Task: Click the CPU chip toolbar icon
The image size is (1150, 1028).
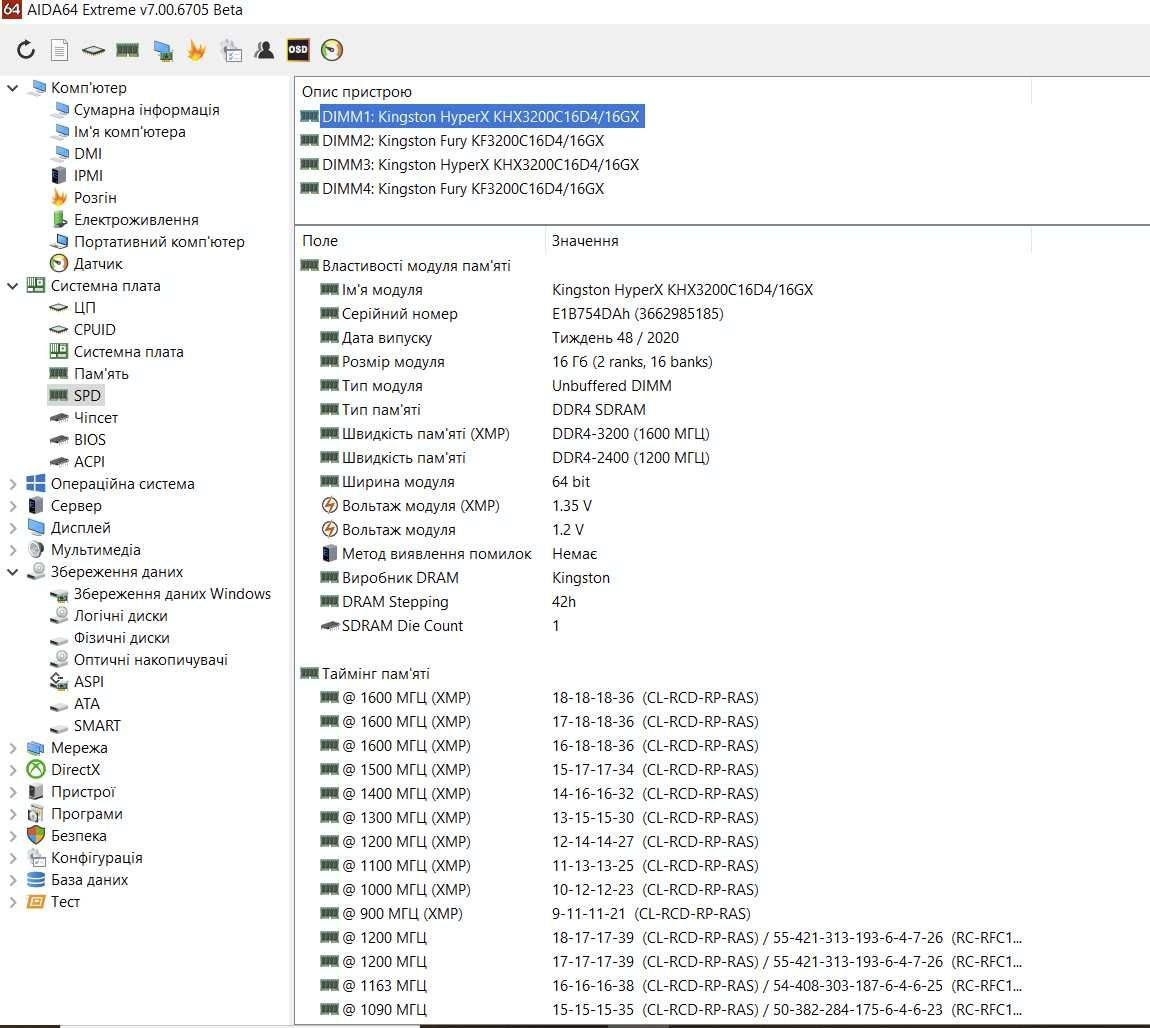Action: [x=93, y=50]
